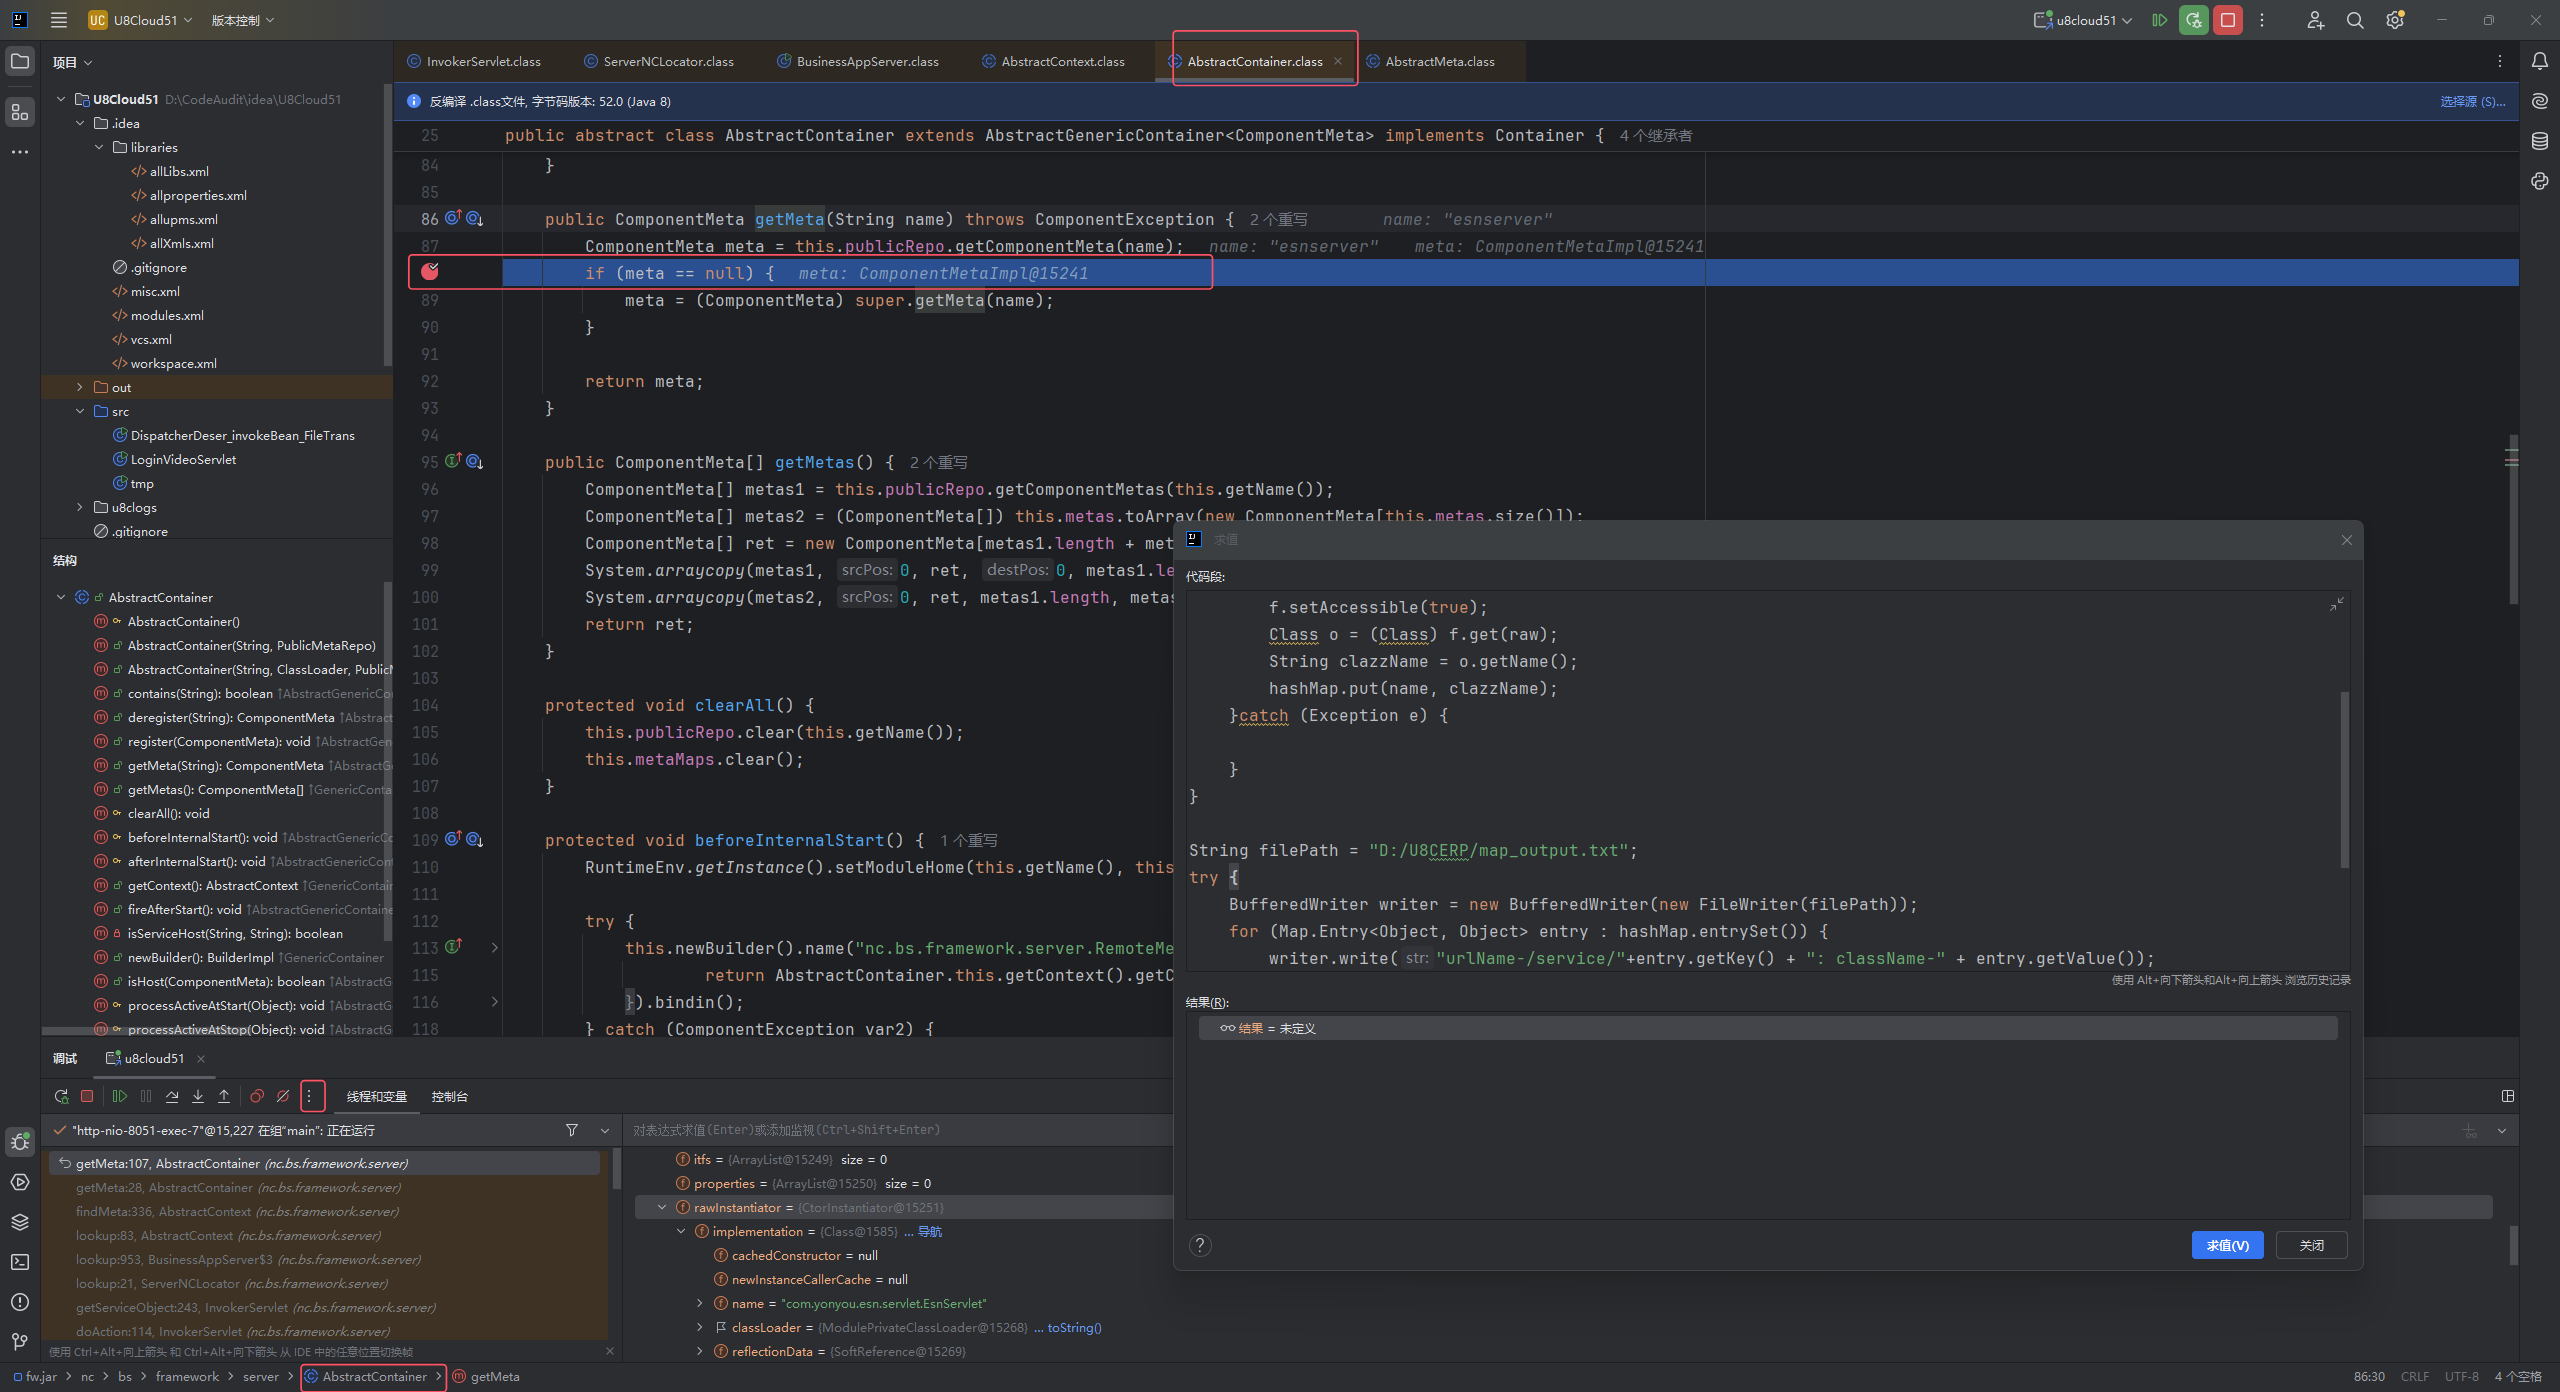This screenshot has height=1392, width=2560.
Task: Toggle the Mute Breakpoints button
Action: [x=283, y=1096]
